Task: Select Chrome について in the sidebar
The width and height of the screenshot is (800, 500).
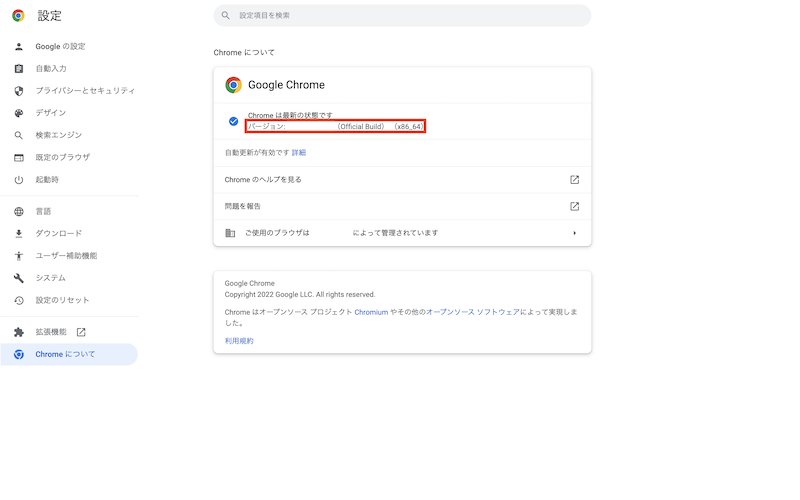Action: pyautogui.click(x=69, y=355)
